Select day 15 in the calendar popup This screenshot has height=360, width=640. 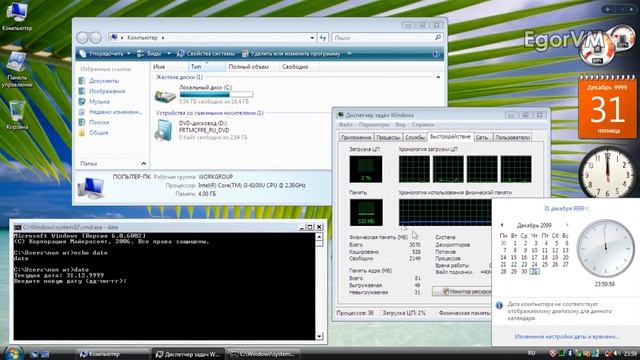514,257
